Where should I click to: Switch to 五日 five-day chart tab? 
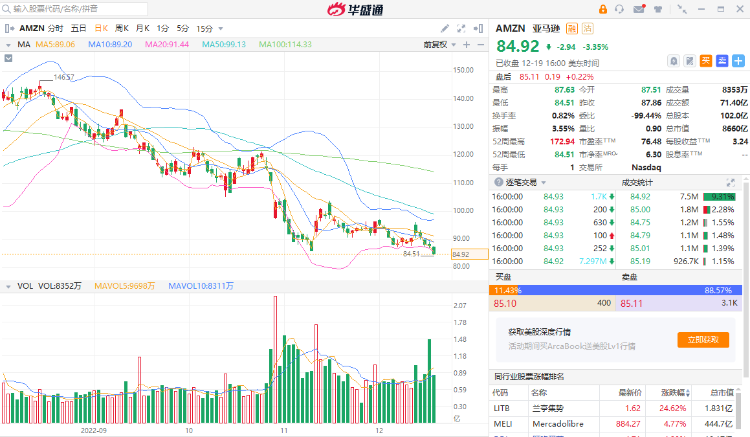click(78, 28)
